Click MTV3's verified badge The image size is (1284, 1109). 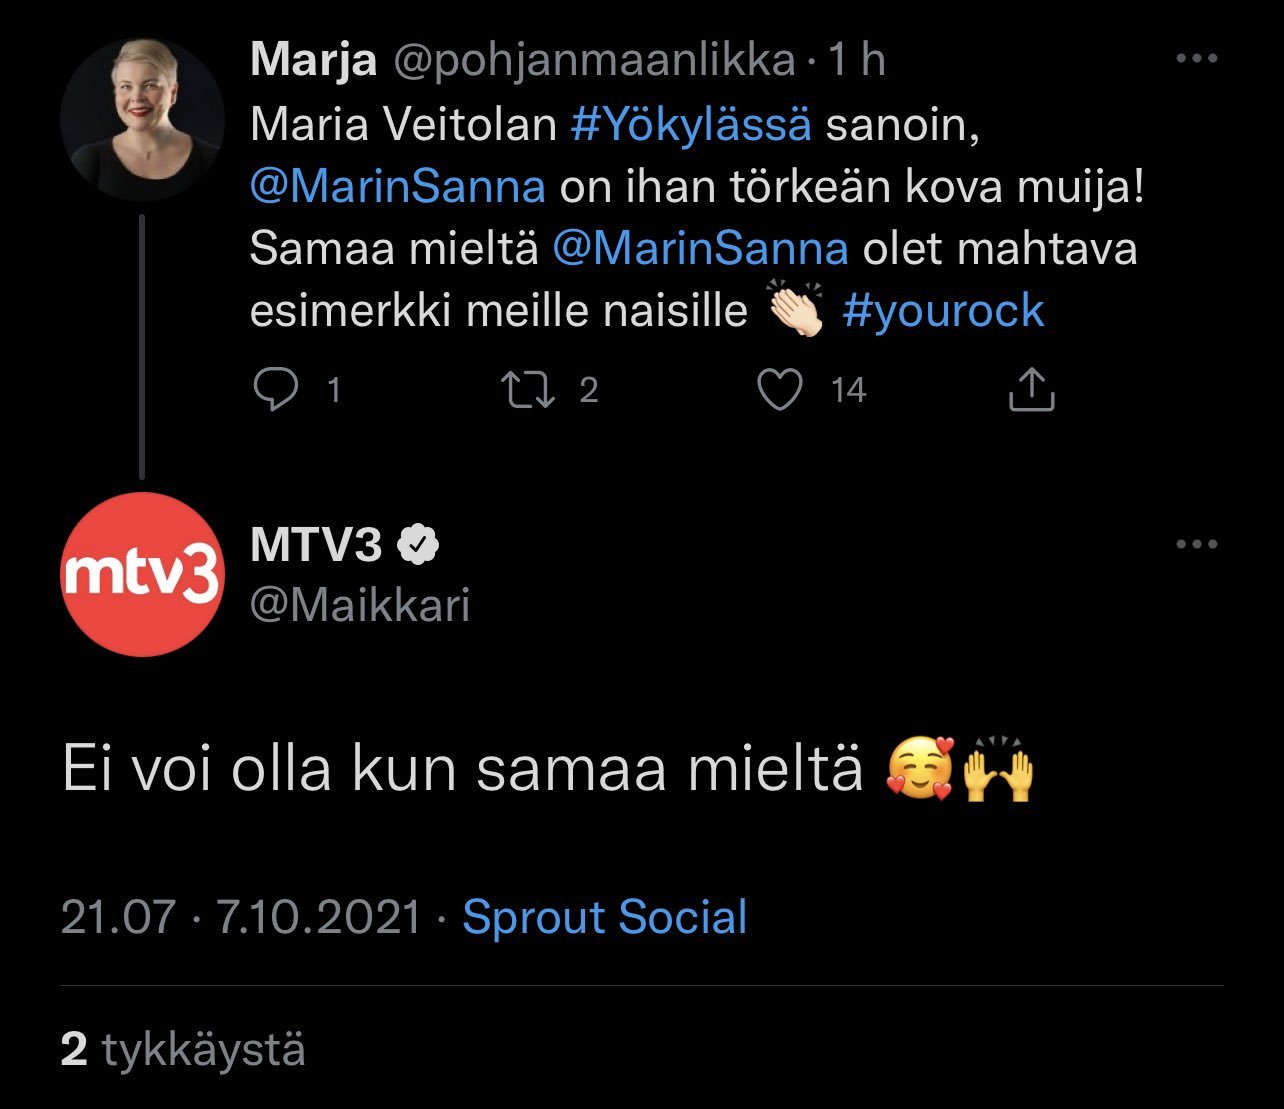tap(419, 545)
